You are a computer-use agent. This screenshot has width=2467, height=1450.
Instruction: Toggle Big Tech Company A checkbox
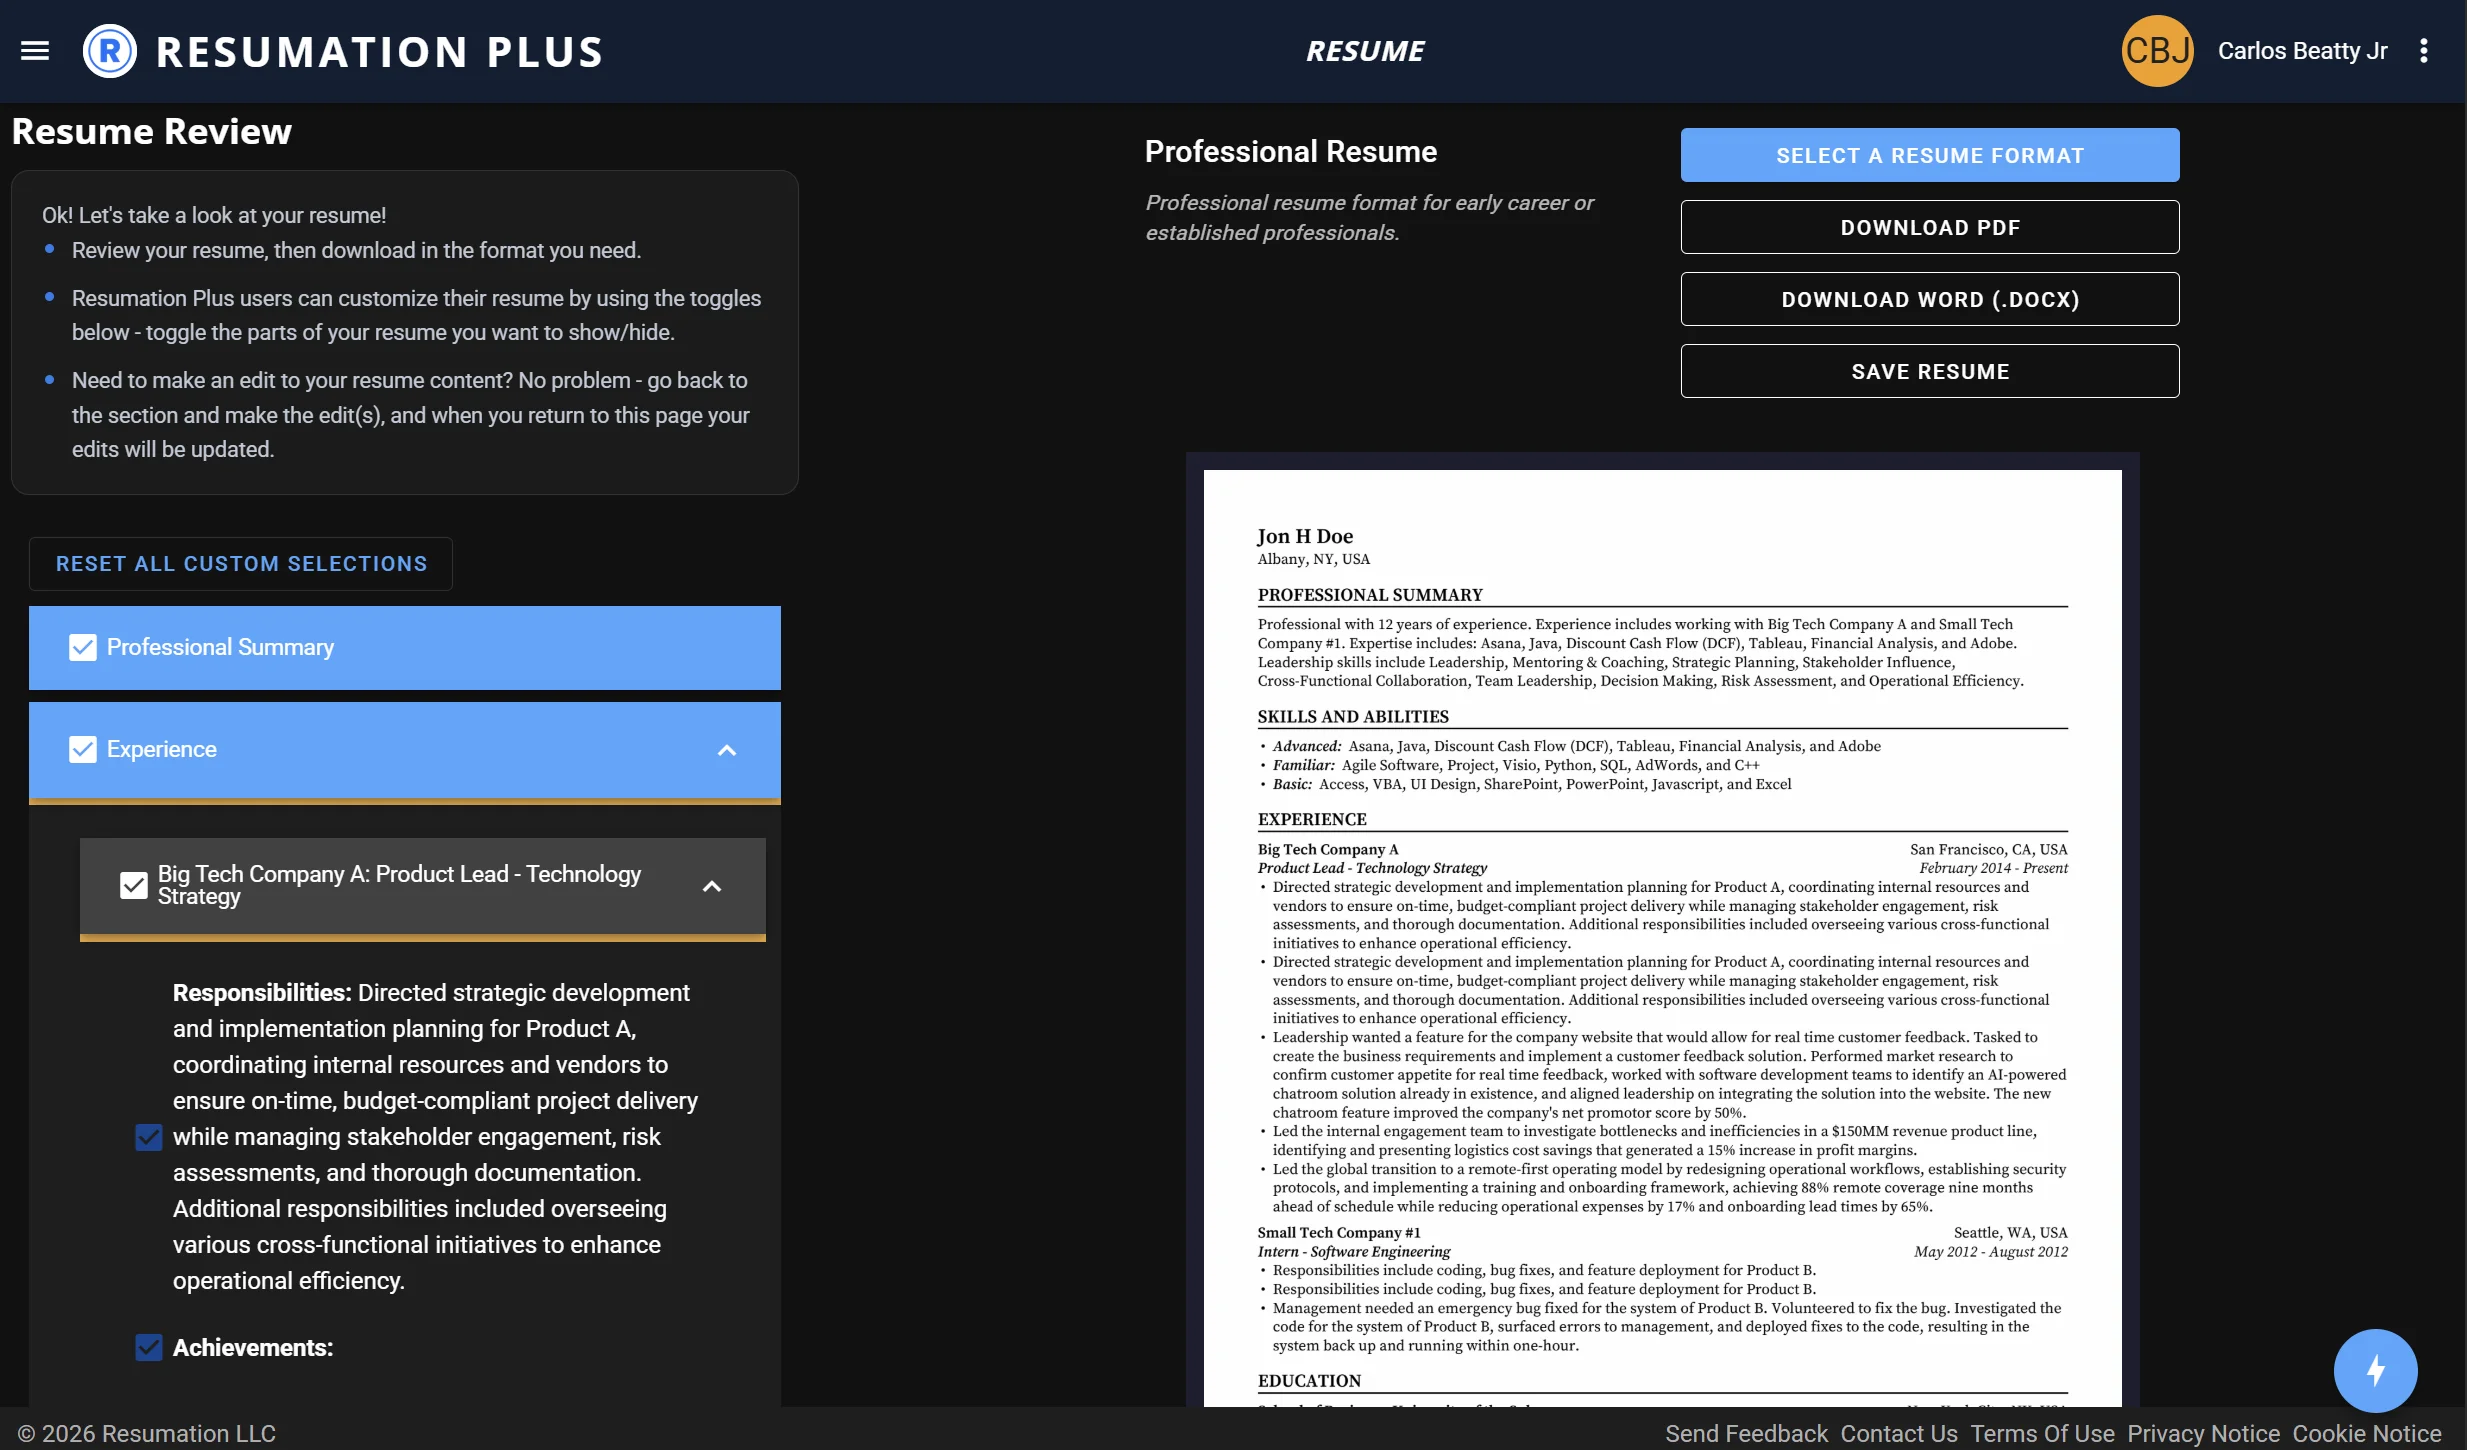(134, 885)
